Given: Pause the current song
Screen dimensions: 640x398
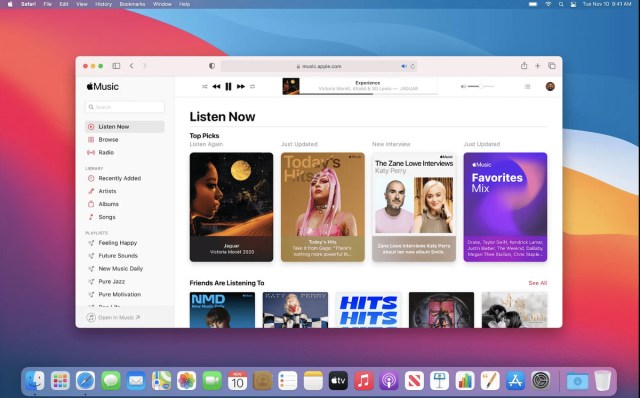Looking at the screenshot, I should click(229, 87).
